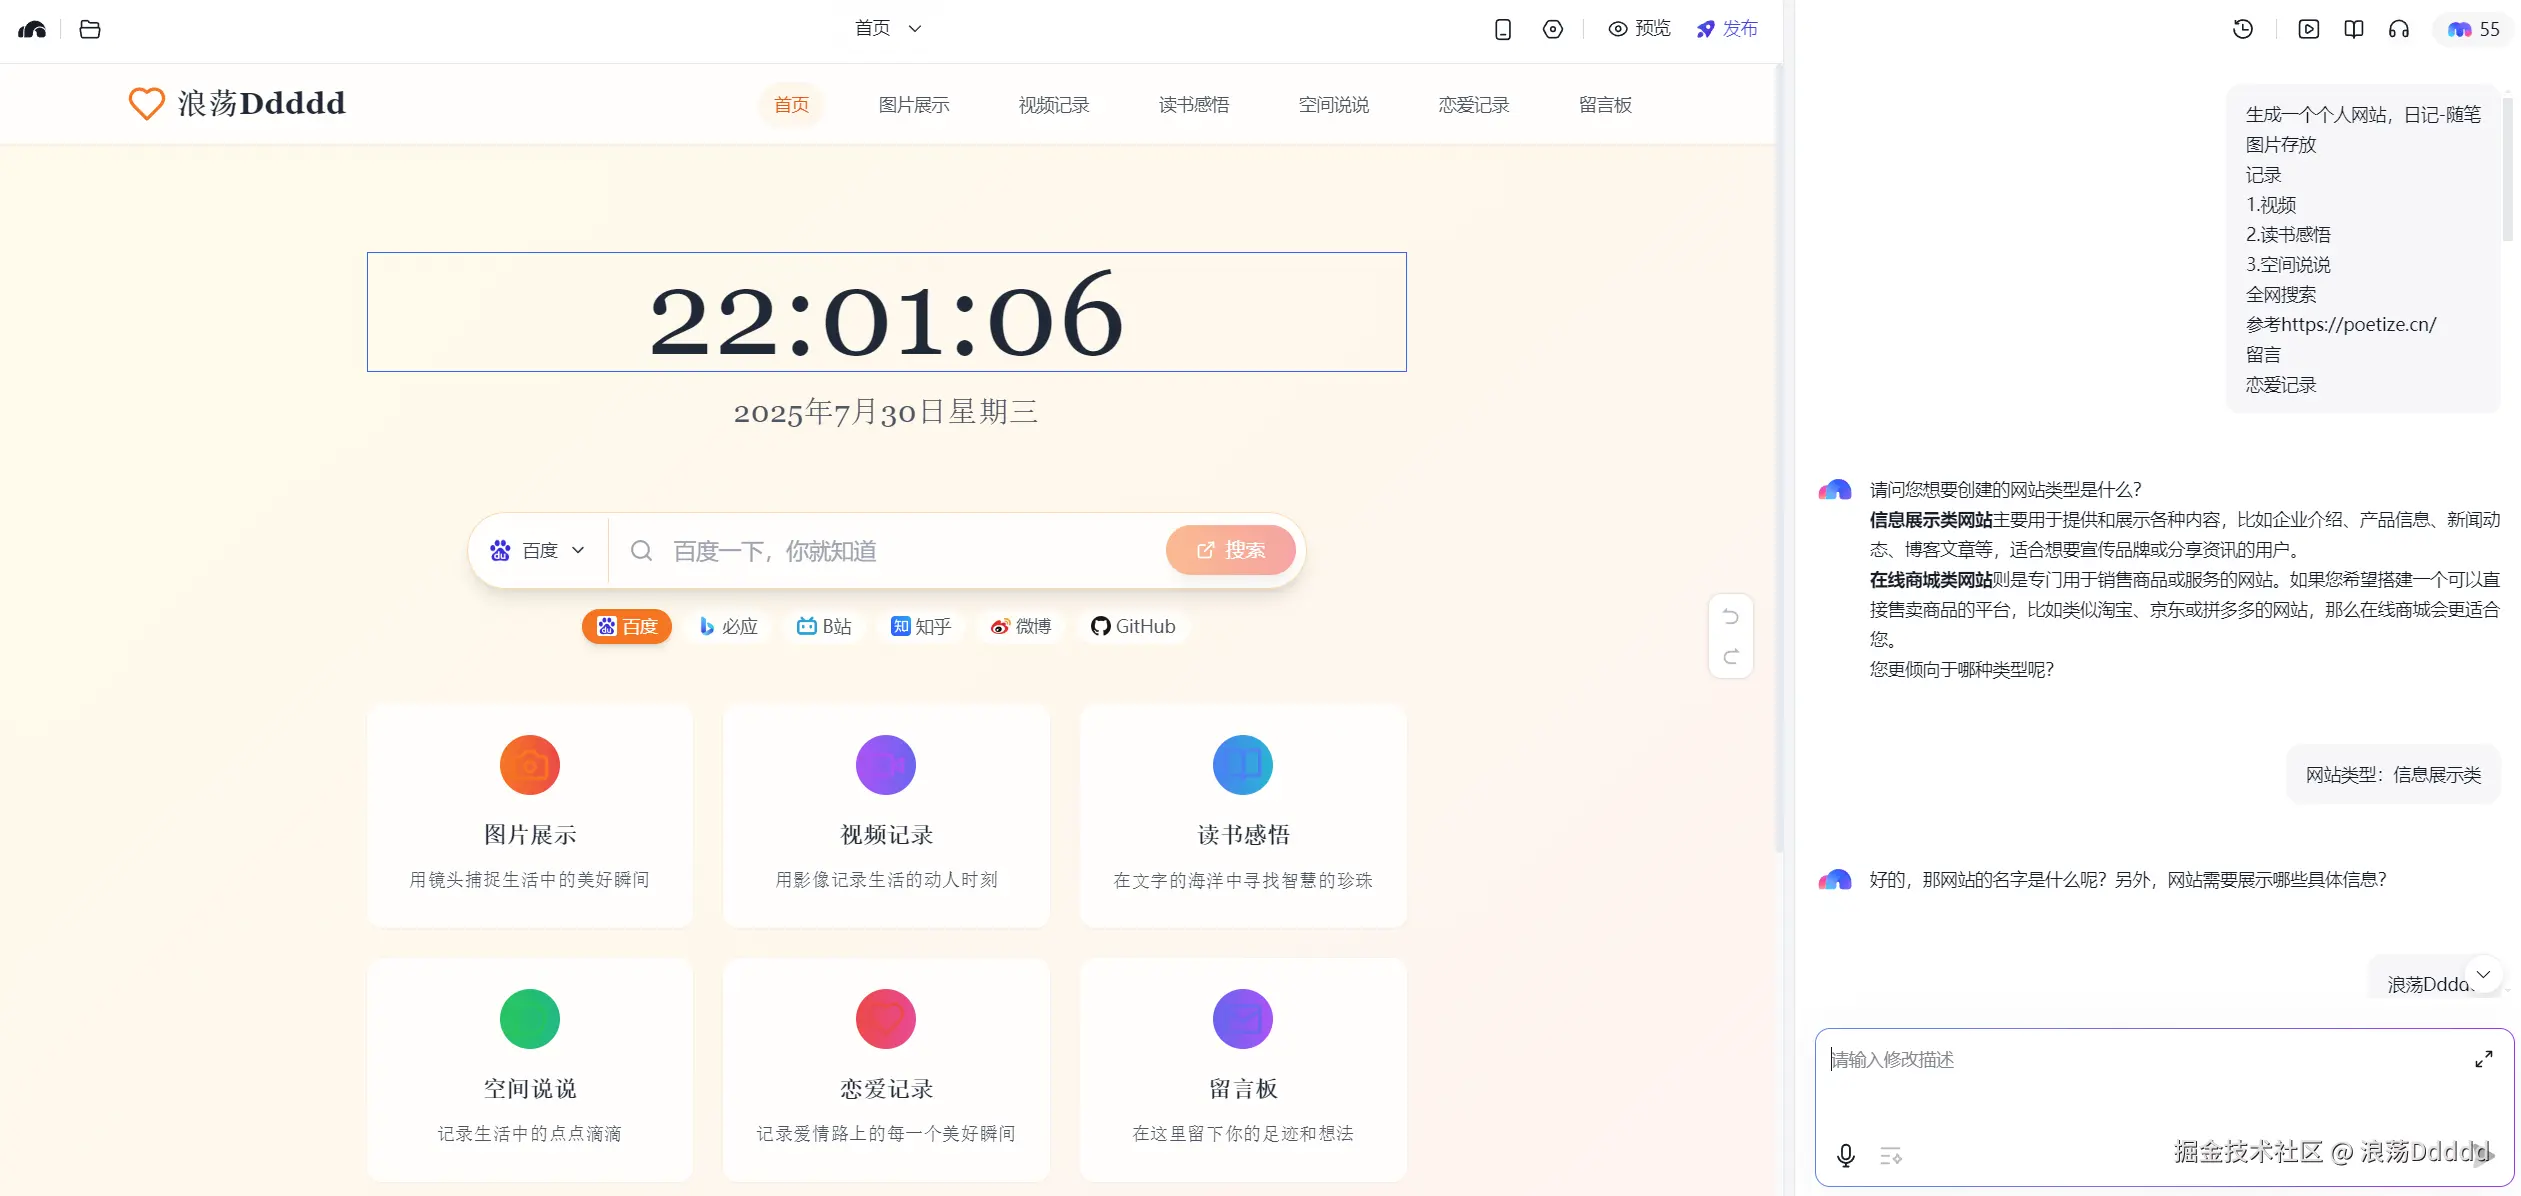2521x1196 pixels.
Task: Open the 图片展示 navigation tab
Action: point(913,105)
